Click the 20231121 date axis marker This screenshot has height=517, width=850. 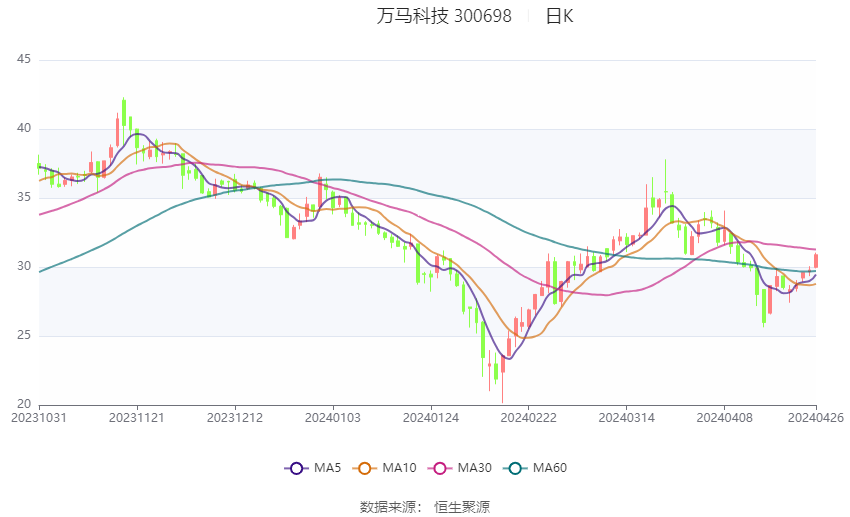[x=137, y=418]
